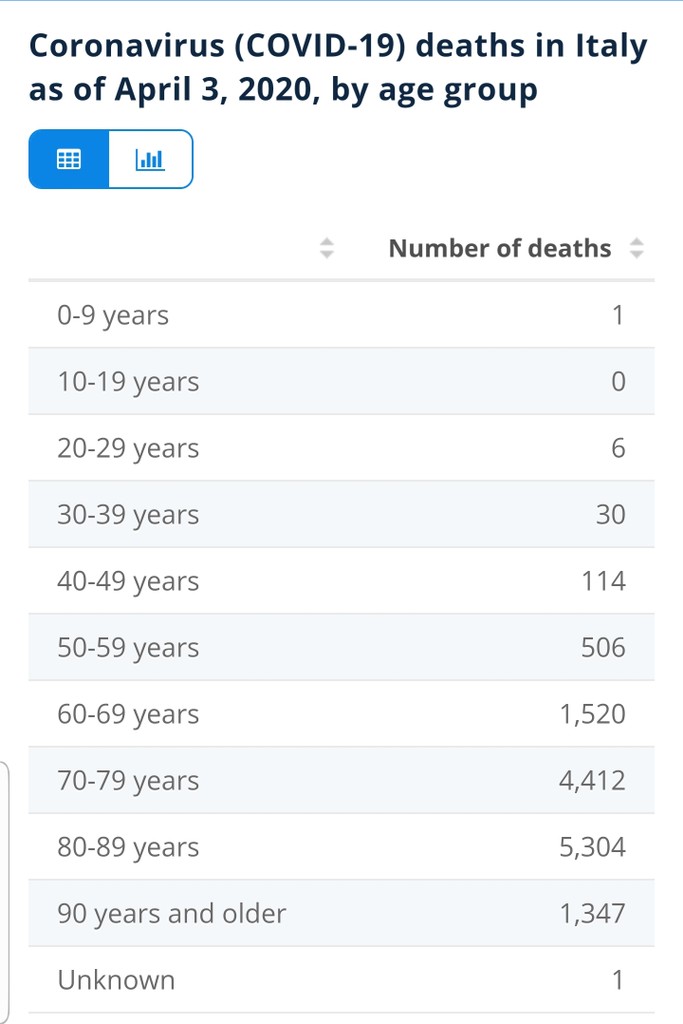Sort by age group column arrows
Screen dimensions: 683x1024
[x=326, y=248]
